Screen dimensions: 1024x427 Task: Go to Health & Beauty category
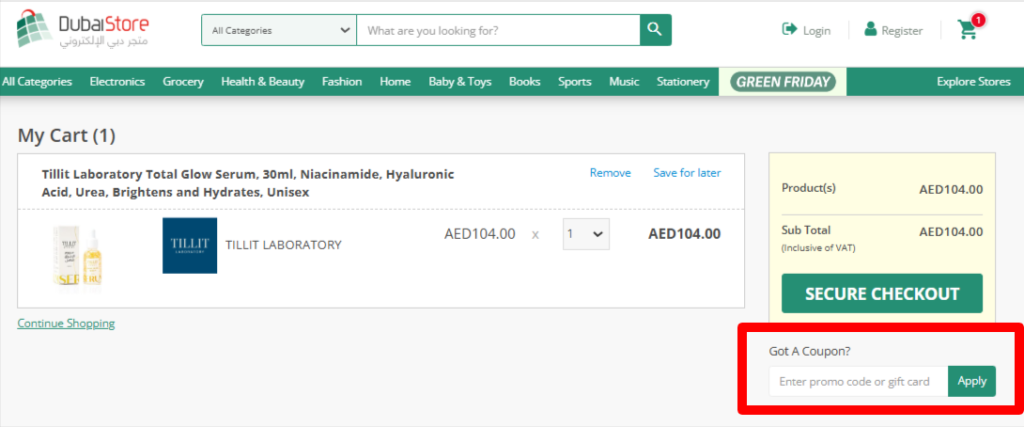coord(262,82)
